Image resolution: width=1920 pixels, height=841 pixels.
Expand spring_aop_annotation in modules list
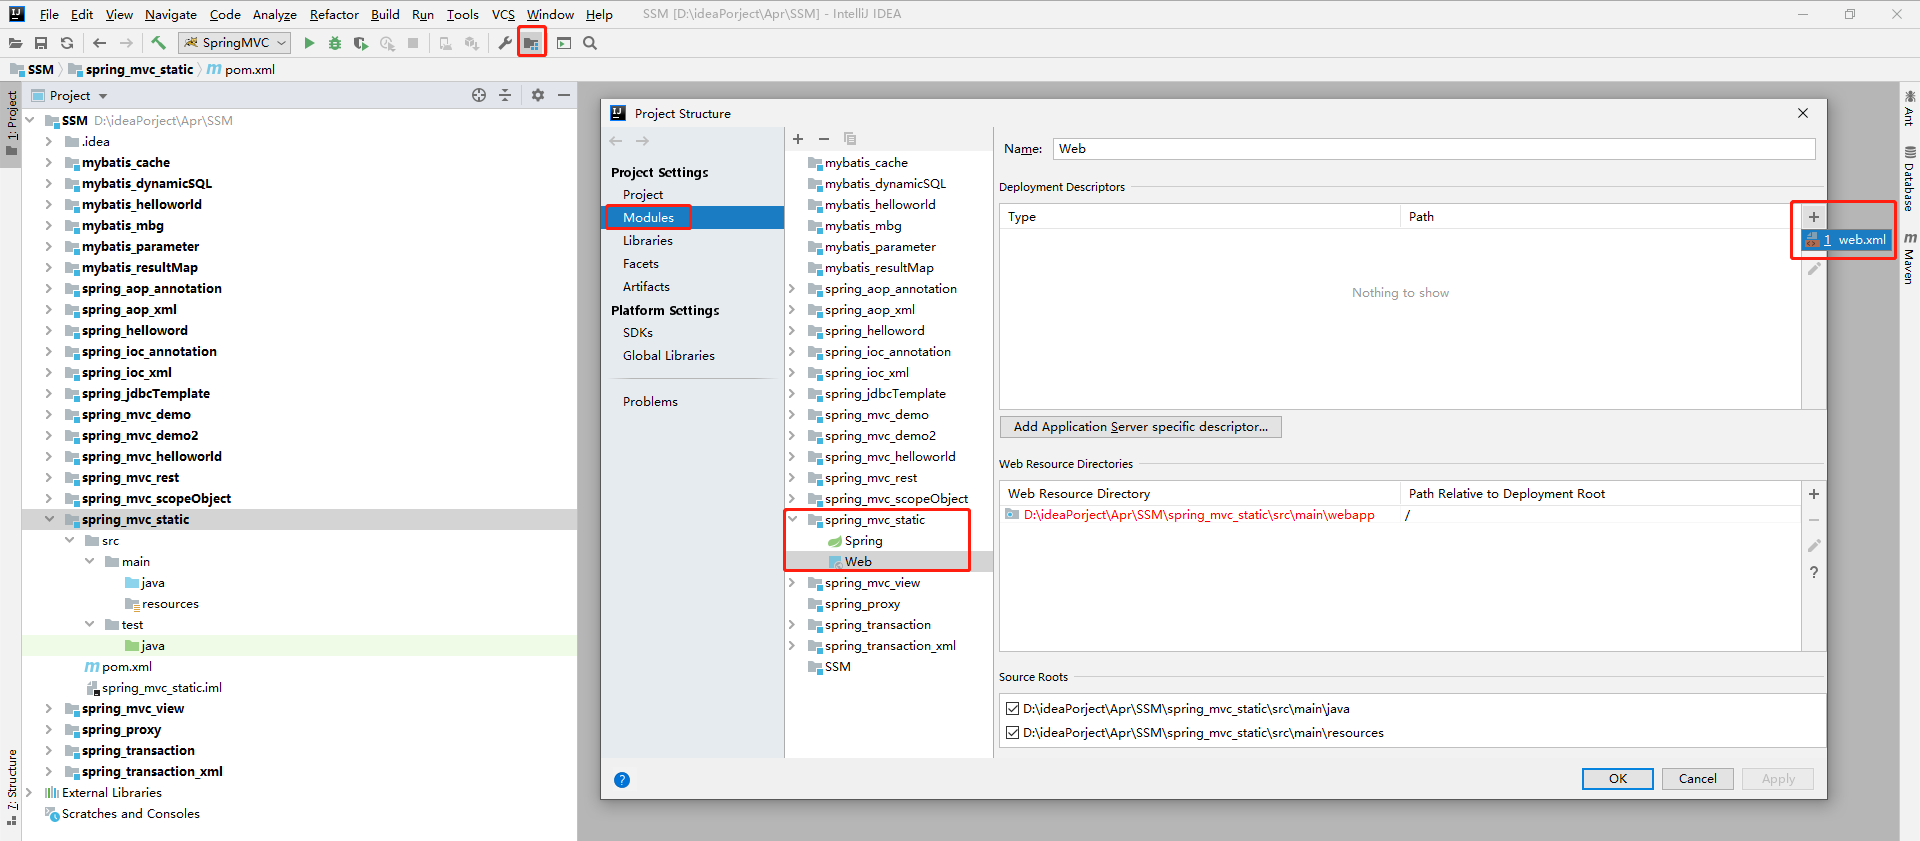pyautogui.click(x=792, y=288)
